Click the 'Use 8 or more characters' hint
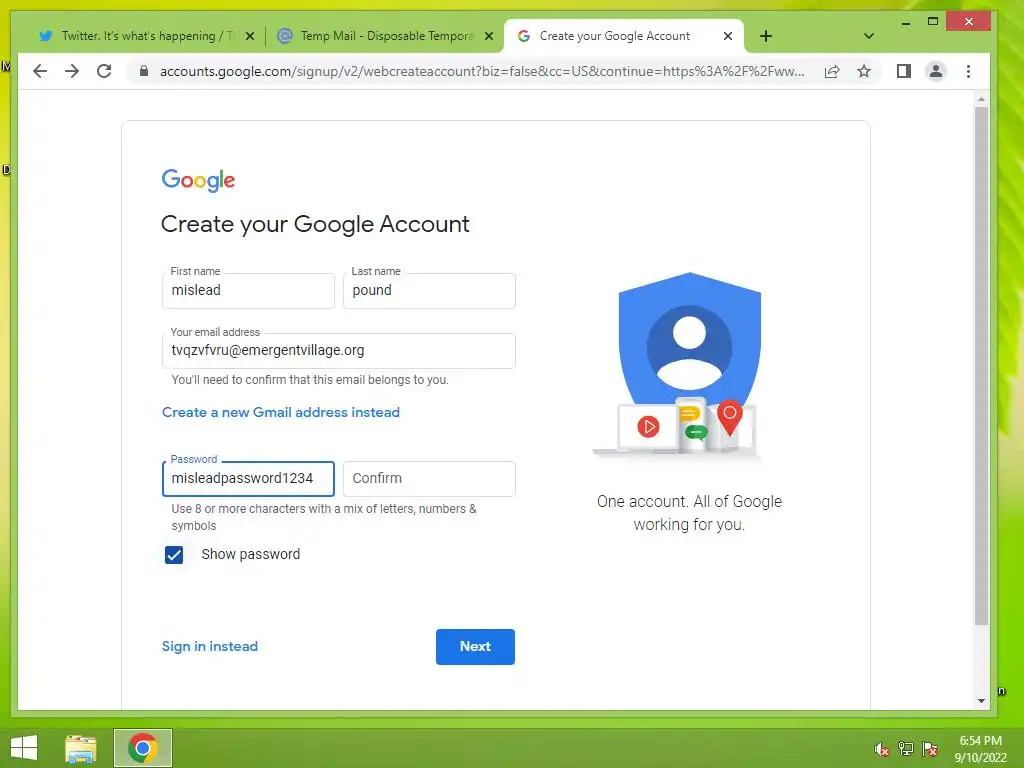This screenshot has height=768, width=1024. pos(324,517)
